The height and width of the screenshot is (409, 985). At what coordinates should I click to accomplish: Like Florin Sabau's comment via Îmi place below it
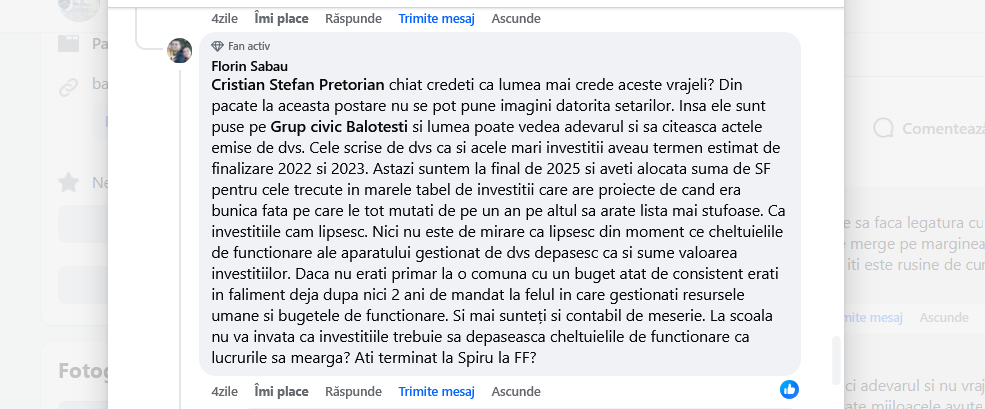click(281, 389)
